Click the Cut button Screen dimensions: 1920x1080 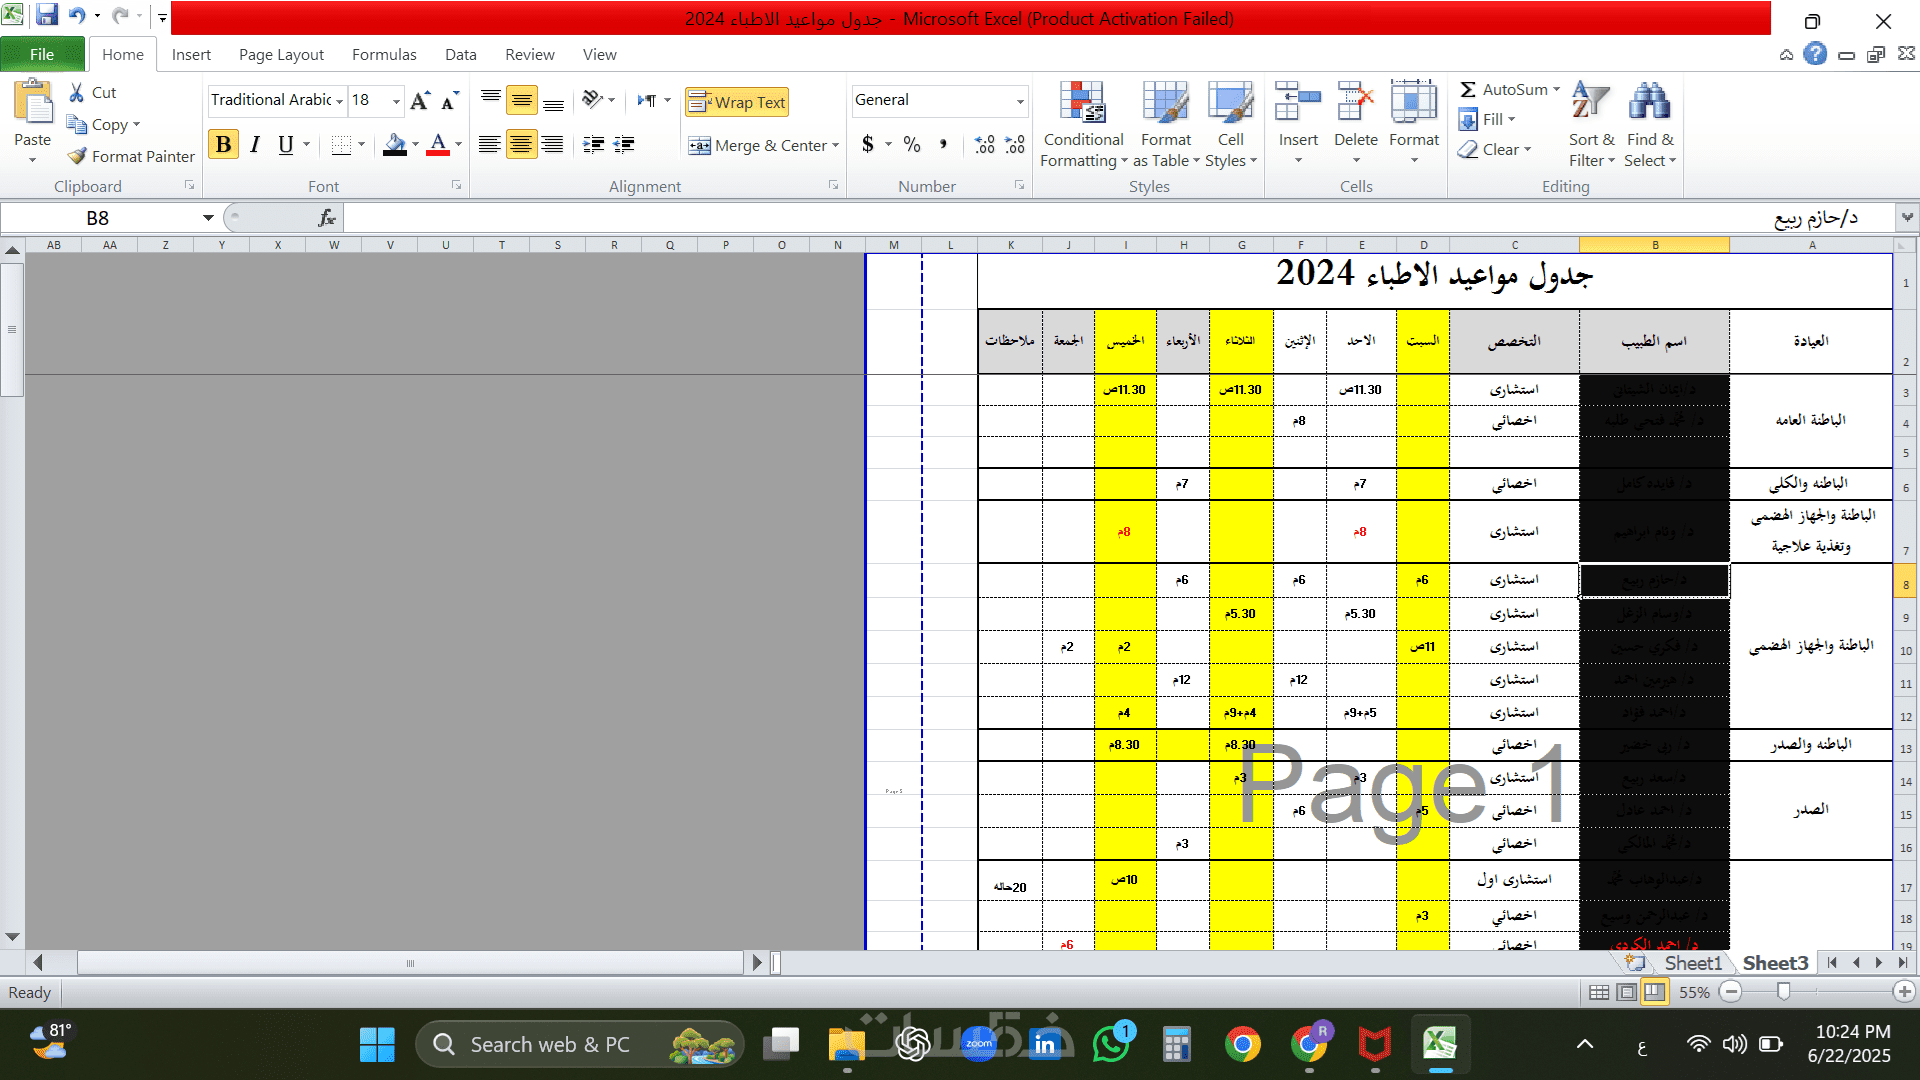[x=92, y=92]
